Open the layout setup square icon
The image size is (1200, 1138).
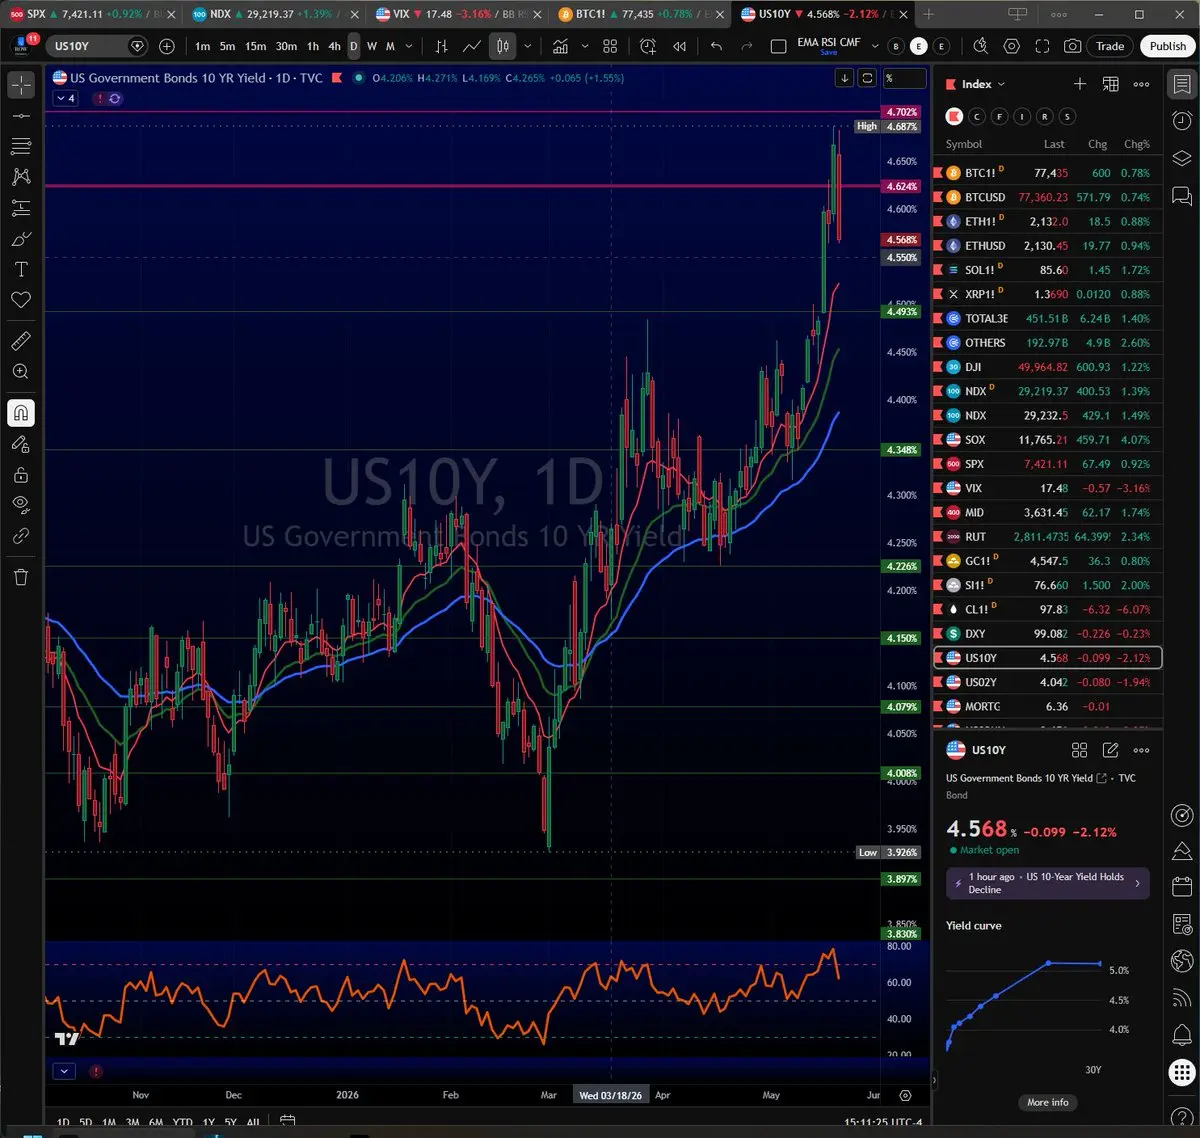point(779,46)
